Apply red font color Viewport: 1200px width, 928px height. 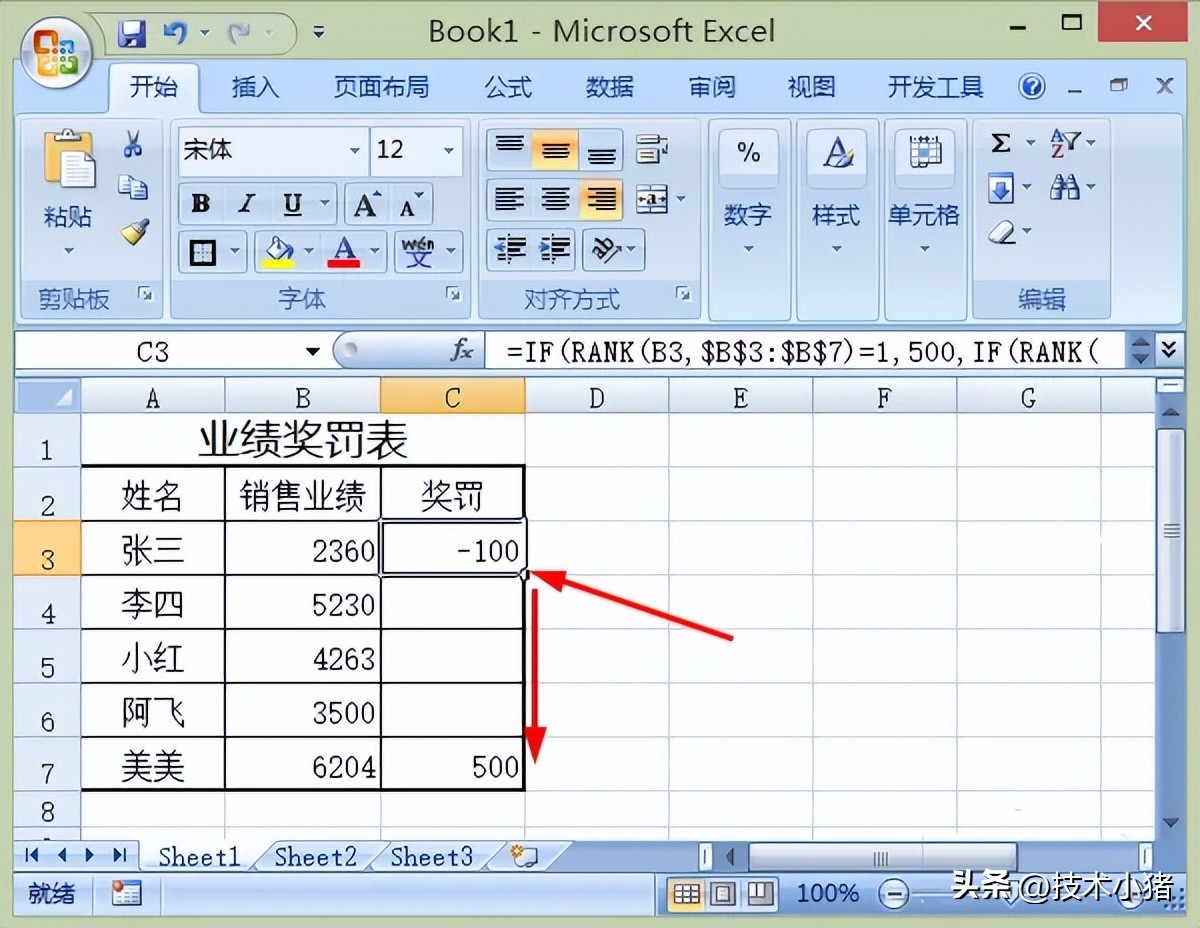pyautogui.click(x=344, y=251)
